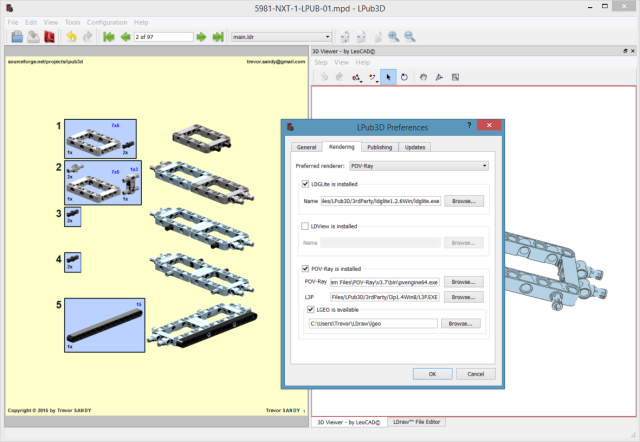This screenshot has width=640, height=442.
Task: Jump to last page icon
Action: 218,37
